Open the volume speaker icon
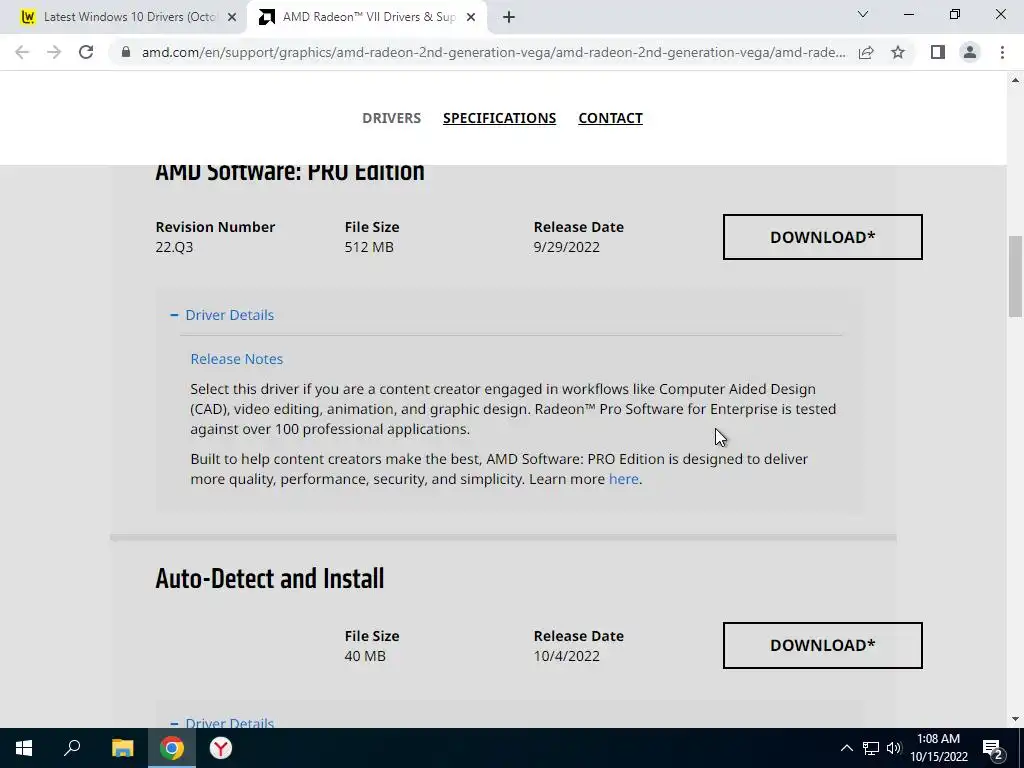The width and height of the screenshot is (1024, 768). (x=894, y=748)
